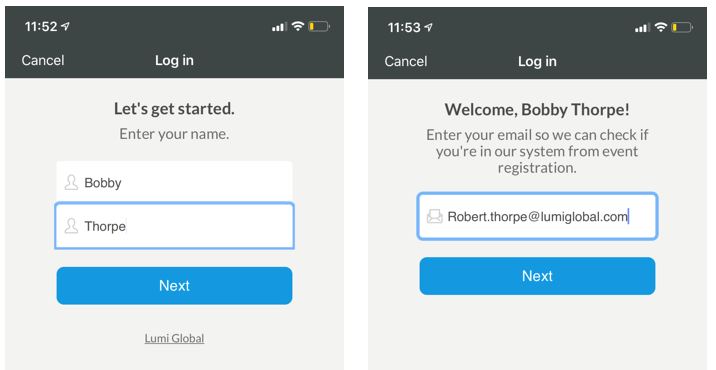Cancel login on the email entry screen
716x370 pixels.
pyautogui.click(x=406, y=61)
